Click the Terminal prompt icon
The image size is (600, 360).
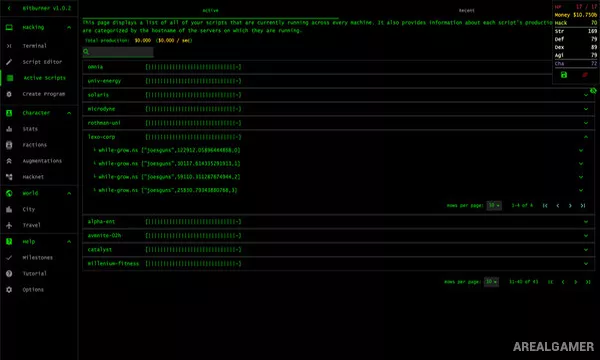pyautogui.click(x=9, y=46)
